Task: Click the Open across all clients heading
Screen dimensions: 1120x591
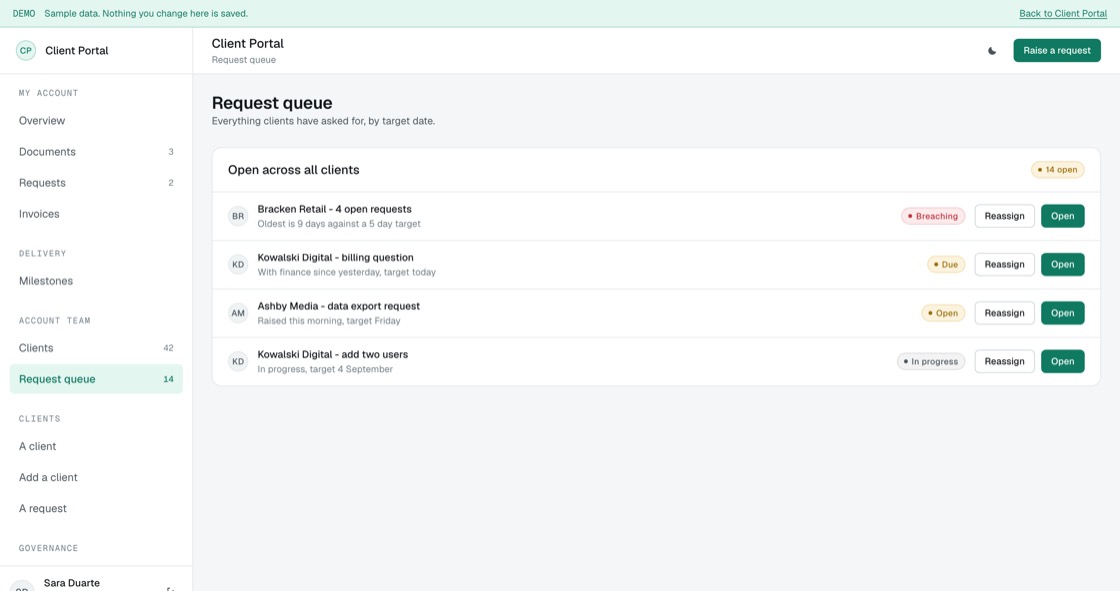Action: [294, 170]
